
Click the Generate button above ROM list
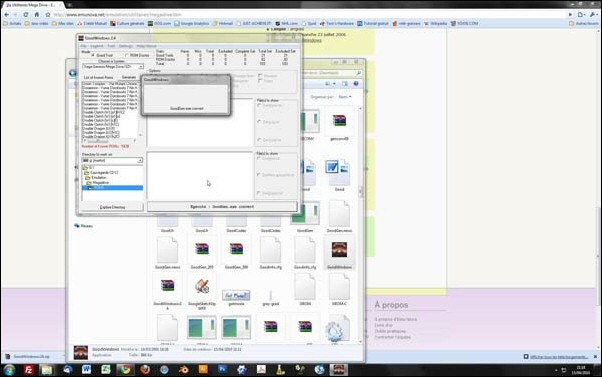pyautogui.click(x=129, y=78)
